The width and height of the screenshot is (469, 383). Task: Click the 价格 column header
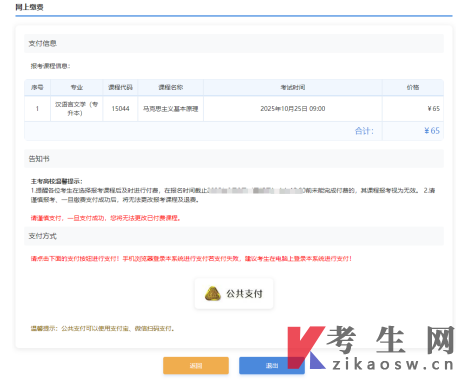click(413, 87)
